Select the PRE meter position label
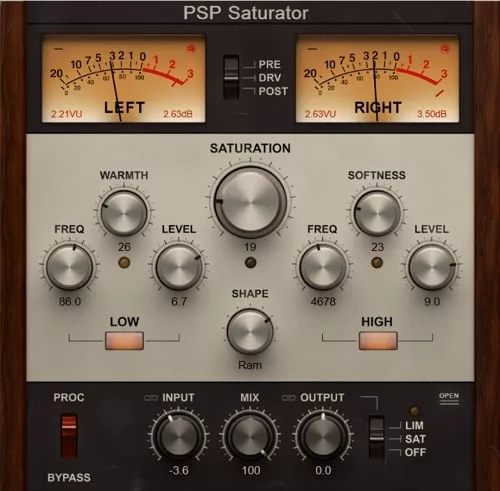Image resolution: width=500 pixels, height=491 pixels. pos(270,64)
